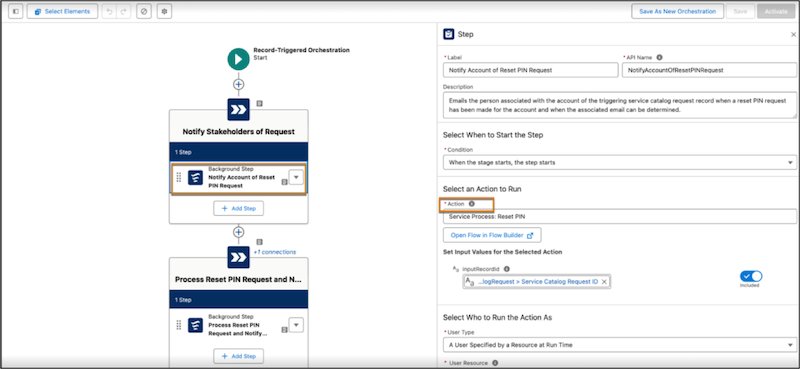Screen dimensions: 800x369
Task: Open dropdown arrow on Process Reset PIN step
Action: point(296,325)
